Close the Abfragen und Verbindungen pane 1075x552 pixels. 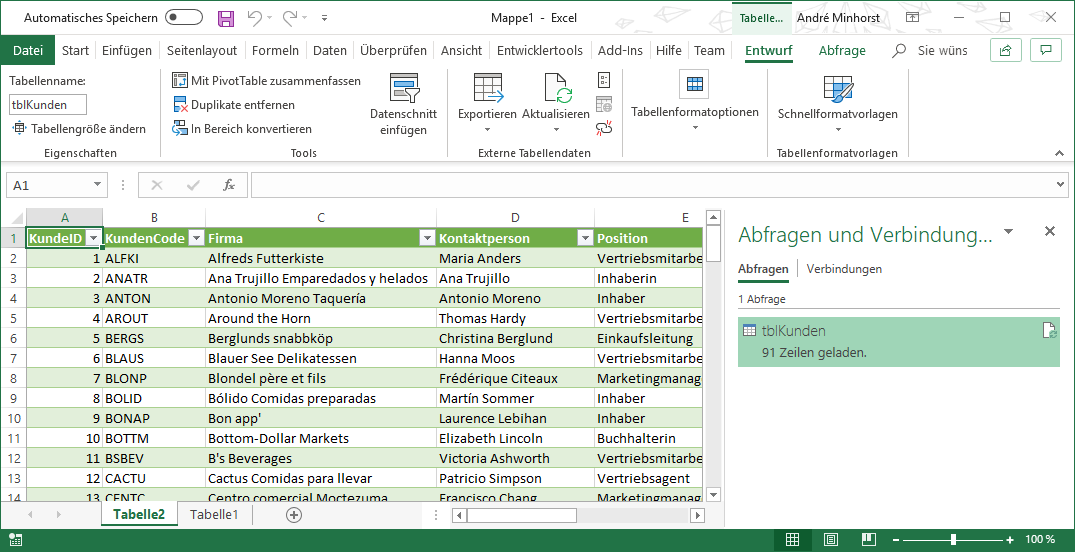point(1050,232)
